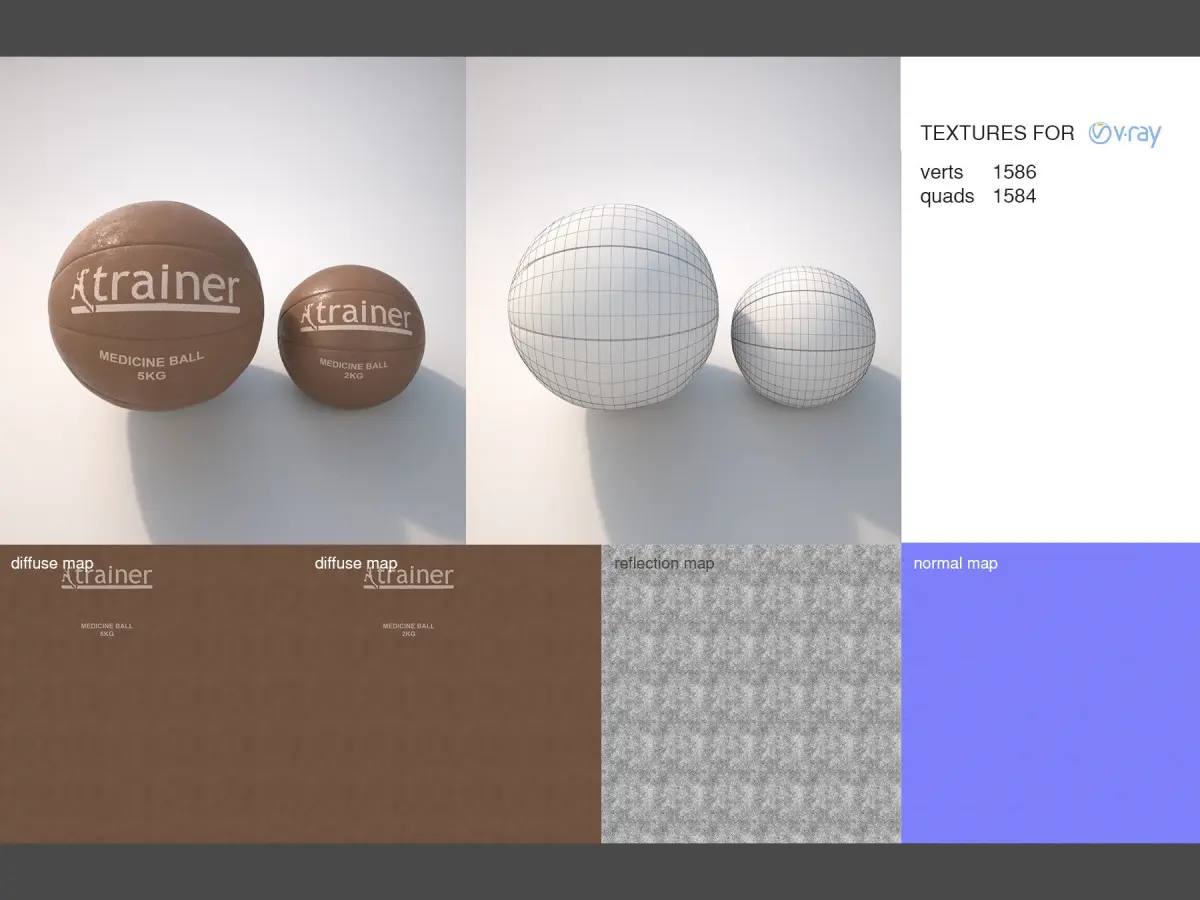This screenshot has width=1200, height=900.
Task: Open the diffuse map texture marked 5KG
Action: 150,693
